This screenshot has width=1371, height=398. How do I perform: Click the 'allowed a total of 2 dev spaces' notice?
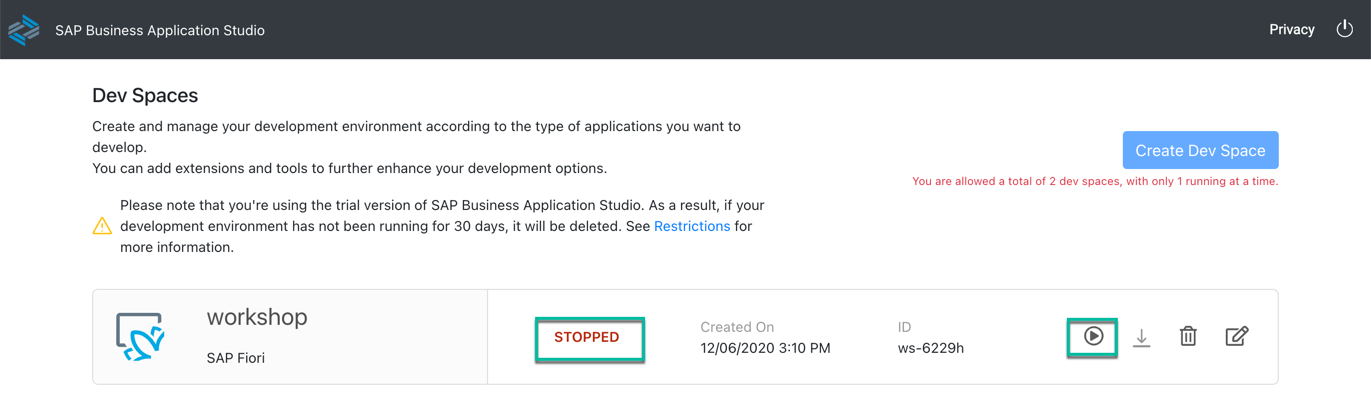(1095, 182)
